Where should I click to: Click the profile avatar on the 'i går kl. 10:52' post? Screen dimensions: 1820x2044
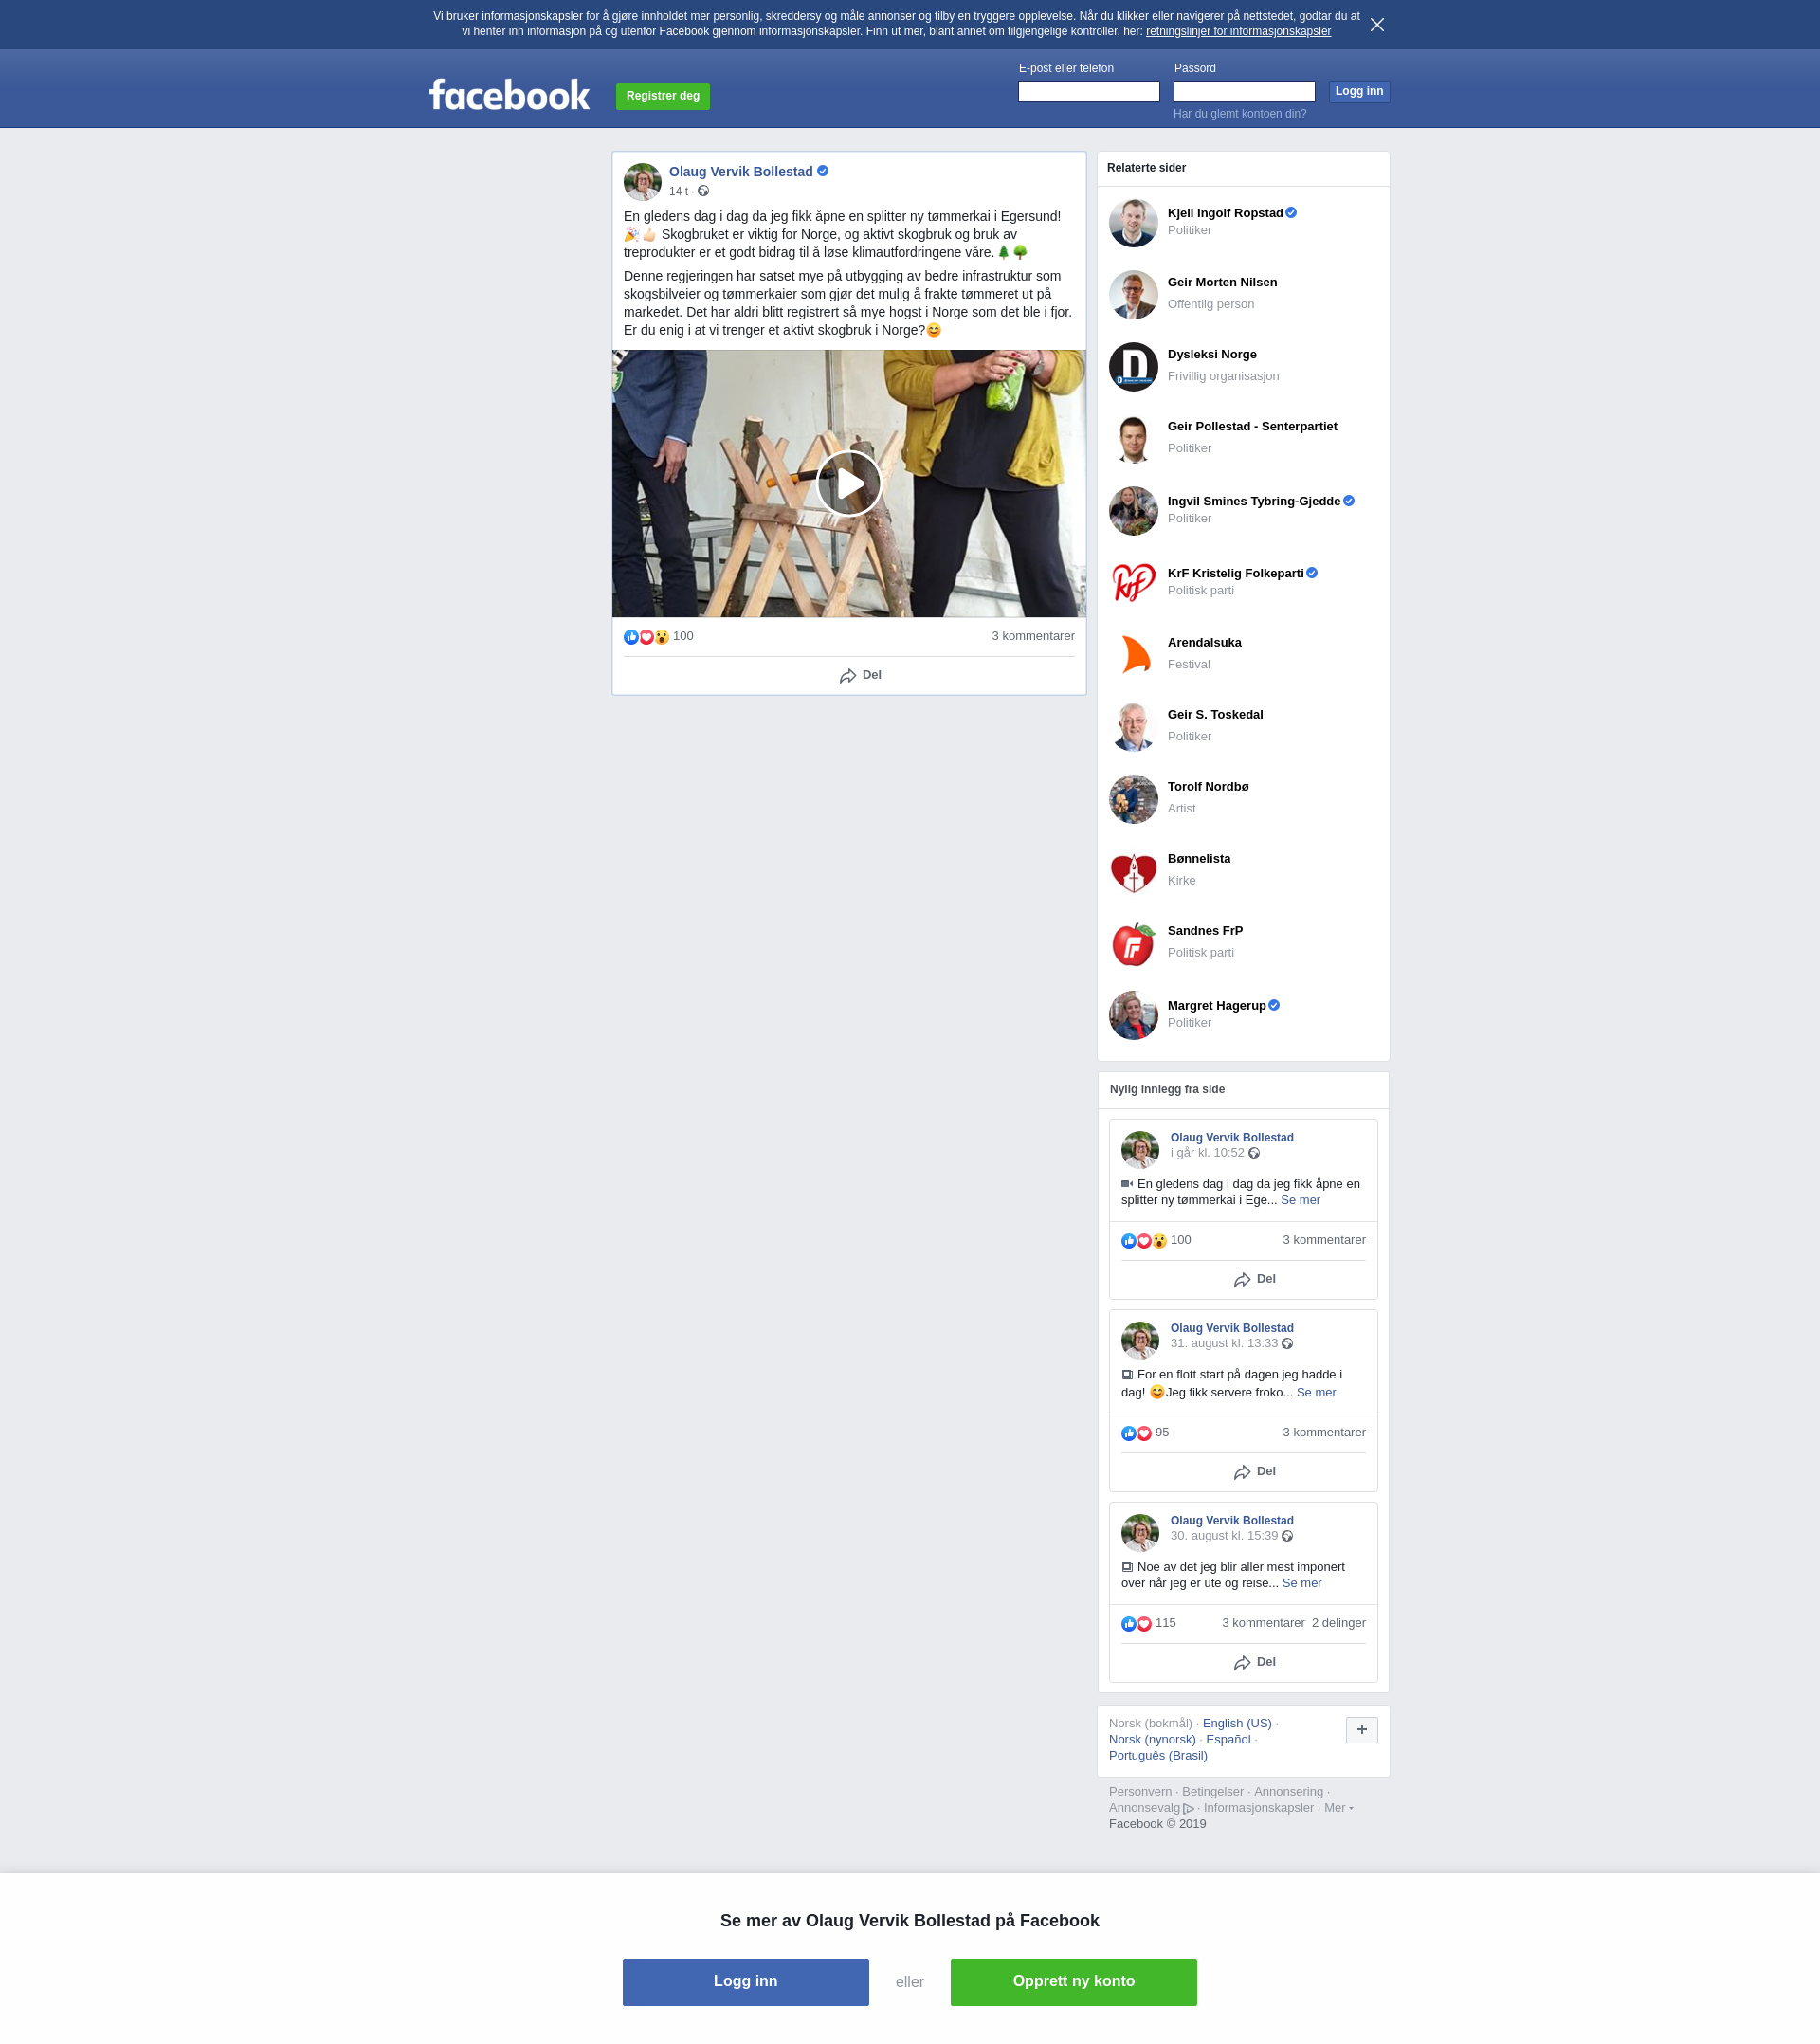pos(1140,1150)
